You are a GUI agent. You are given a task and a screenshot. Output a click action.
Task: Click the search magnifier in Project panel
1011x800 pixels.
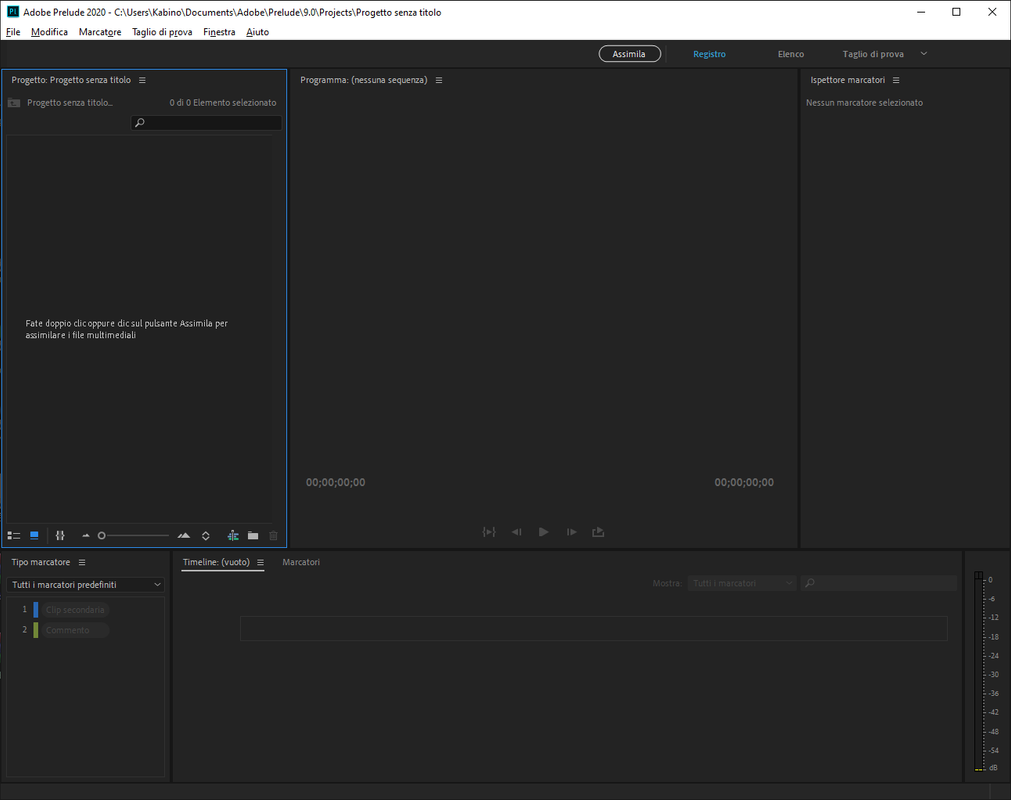point(140,122)
